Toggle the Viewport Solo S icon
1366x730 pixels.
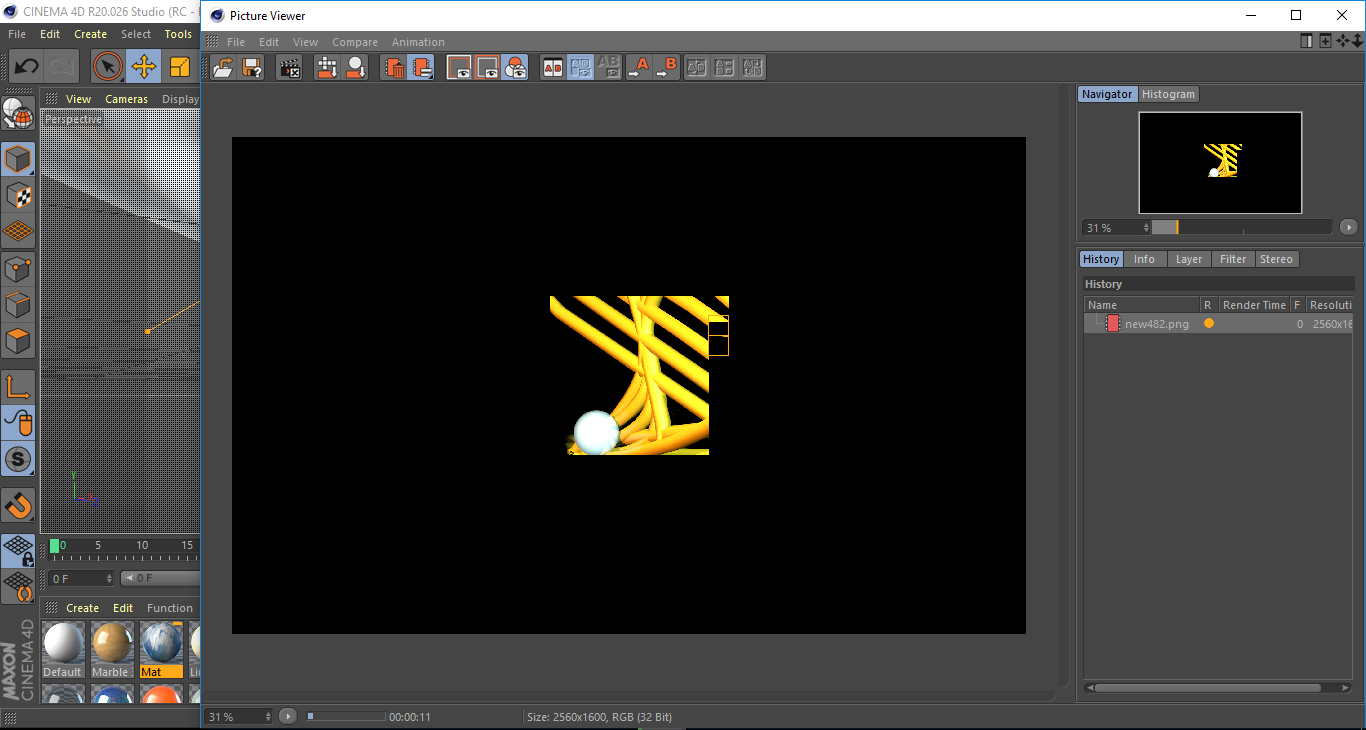pos(18,460)
